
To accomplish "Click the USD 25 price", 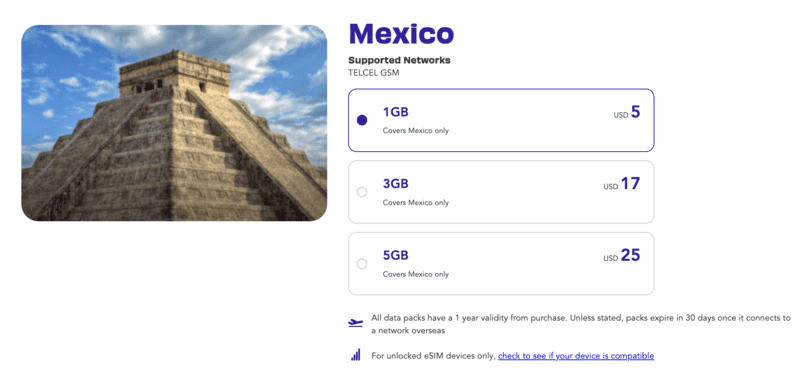I will click(x=621, y=255).
